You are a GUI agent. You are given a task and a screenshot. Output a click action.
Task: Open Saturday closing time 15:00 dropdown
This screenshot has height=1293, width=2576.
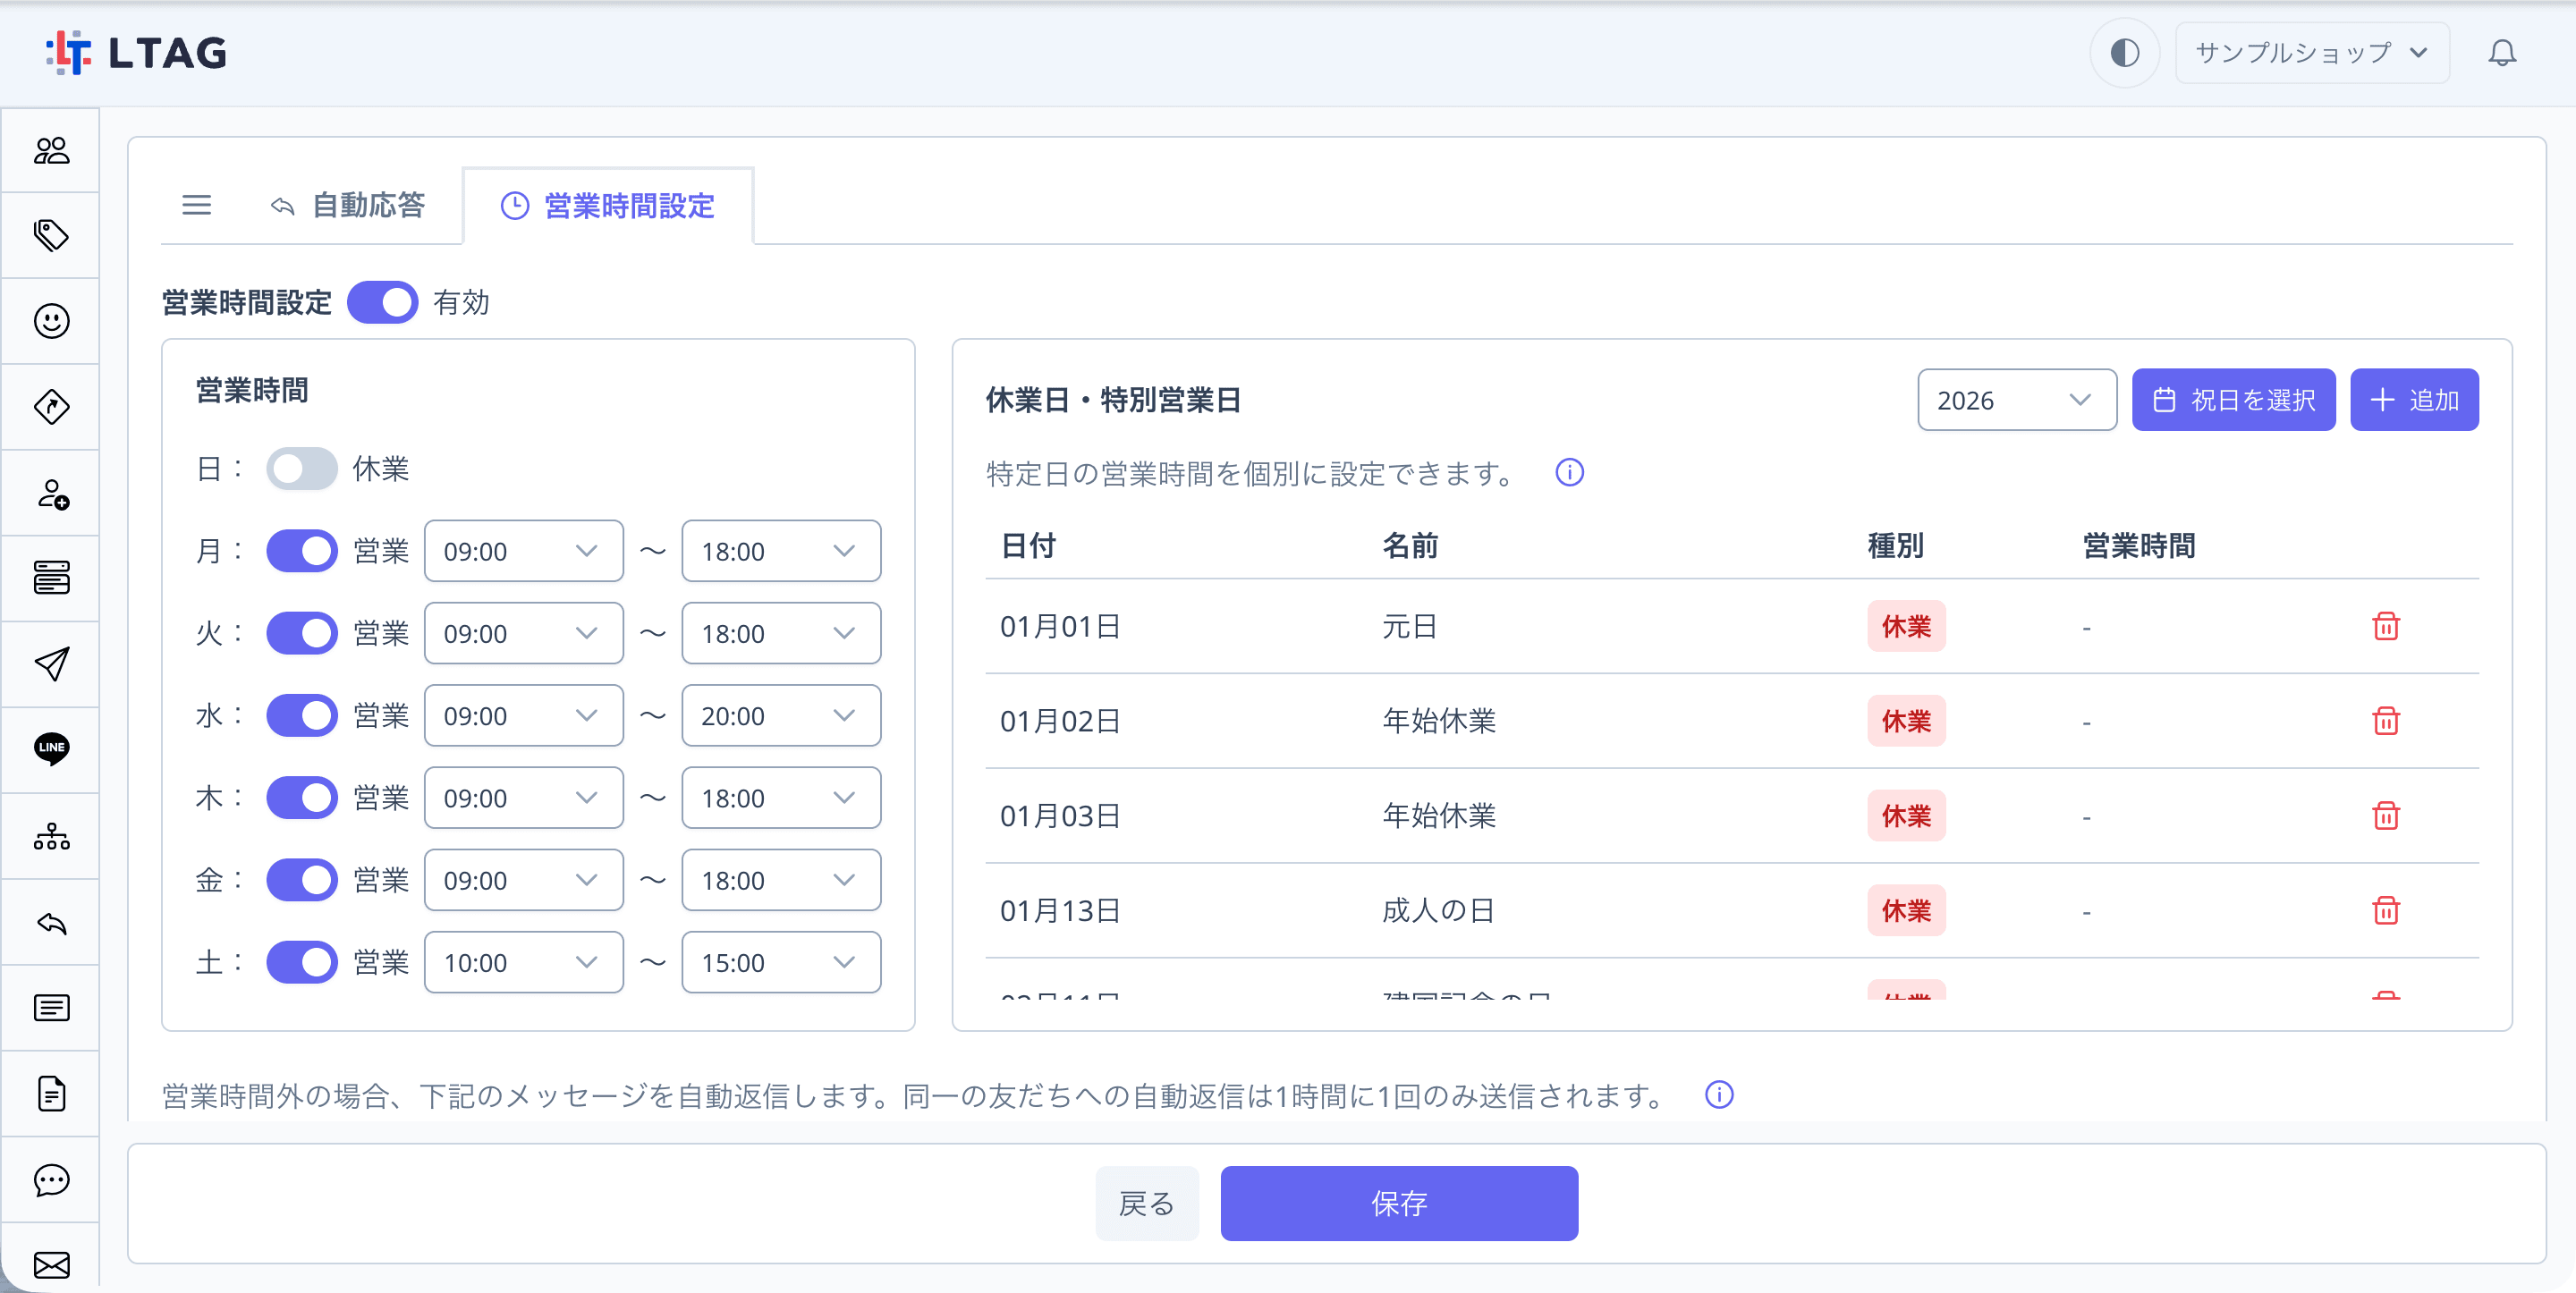[x=780, y=962]
